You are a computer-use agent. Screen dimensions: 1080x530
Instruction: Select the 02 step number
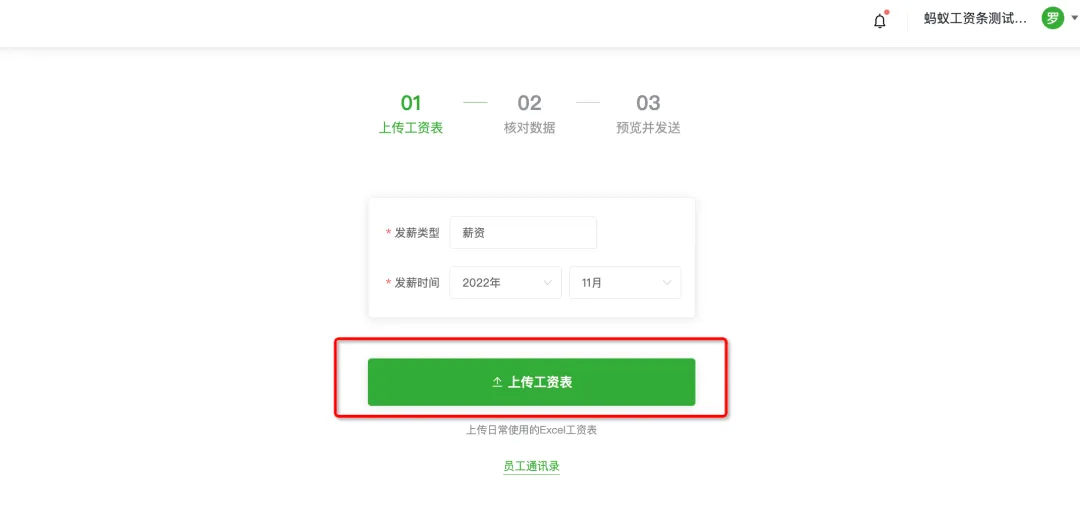[x=529, y=103]
